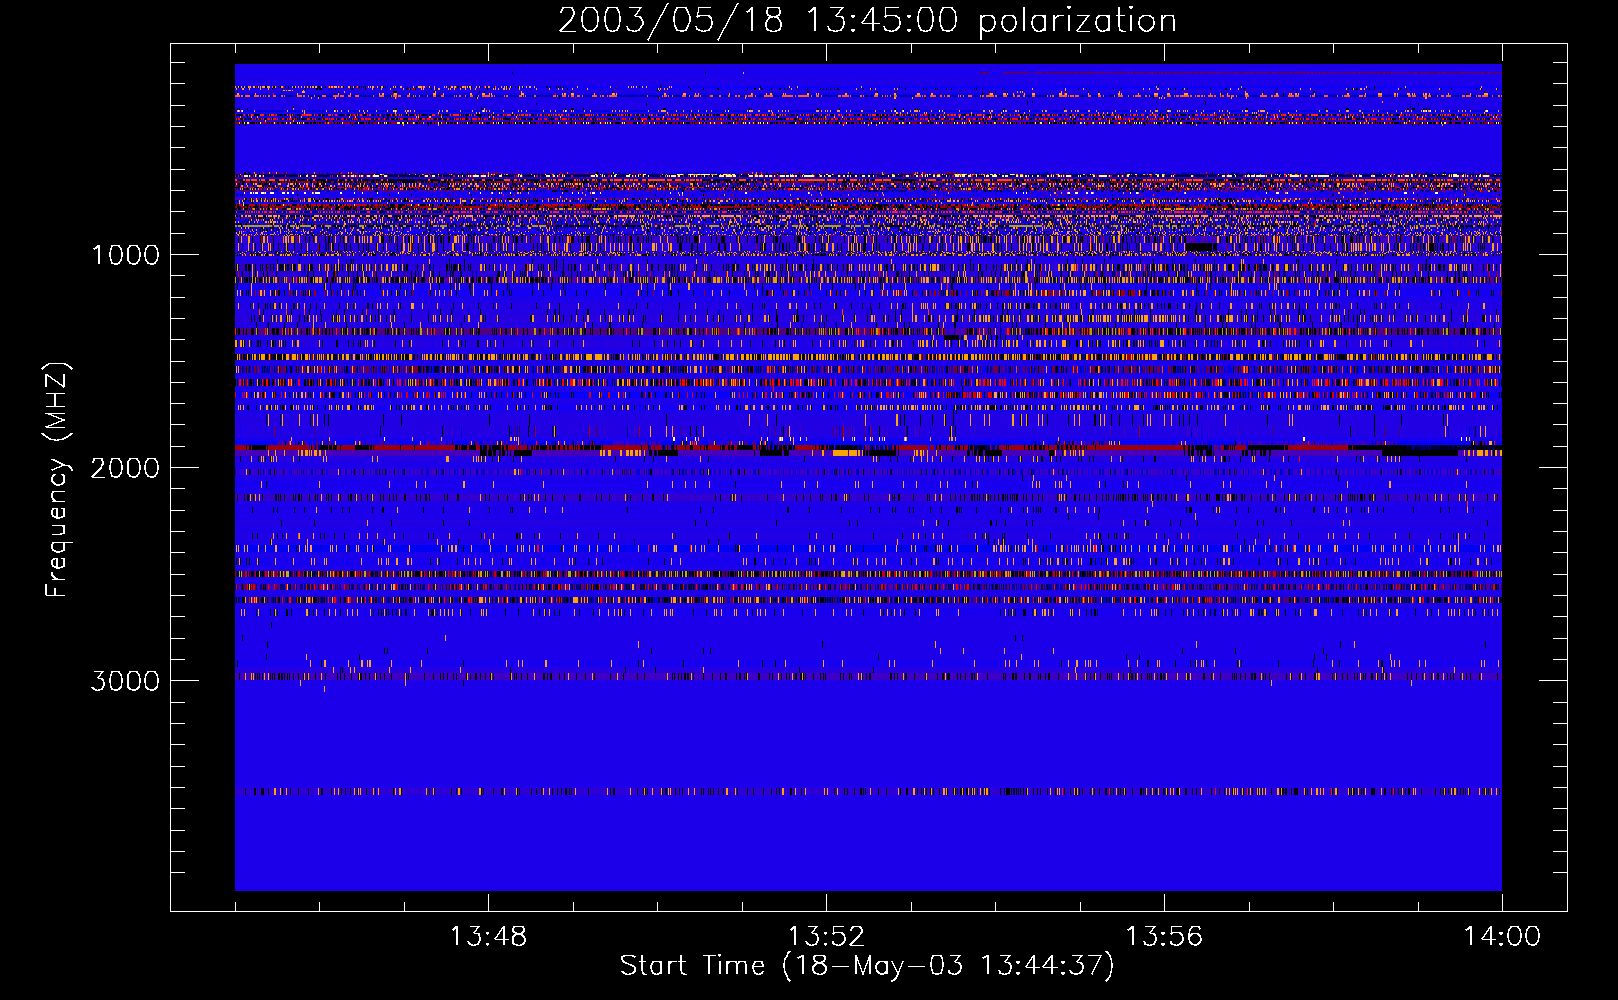Click the 'Start Time (18-May-03 13:44:37)' label
1618x1000 pixels.
(867, 966)
